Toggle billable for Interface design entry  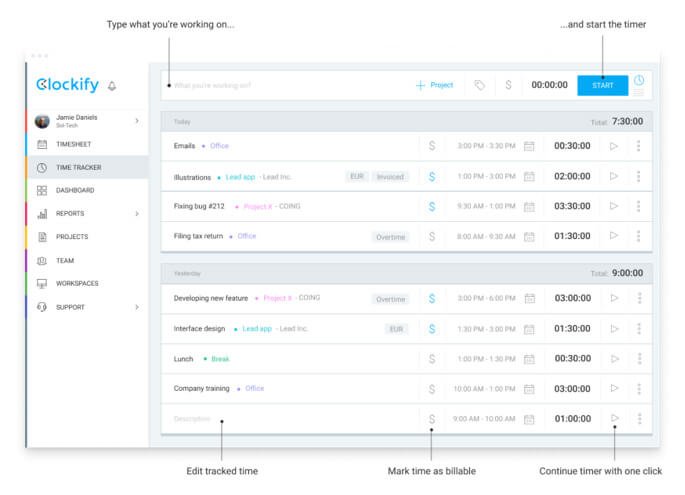(x=432, y=329)
